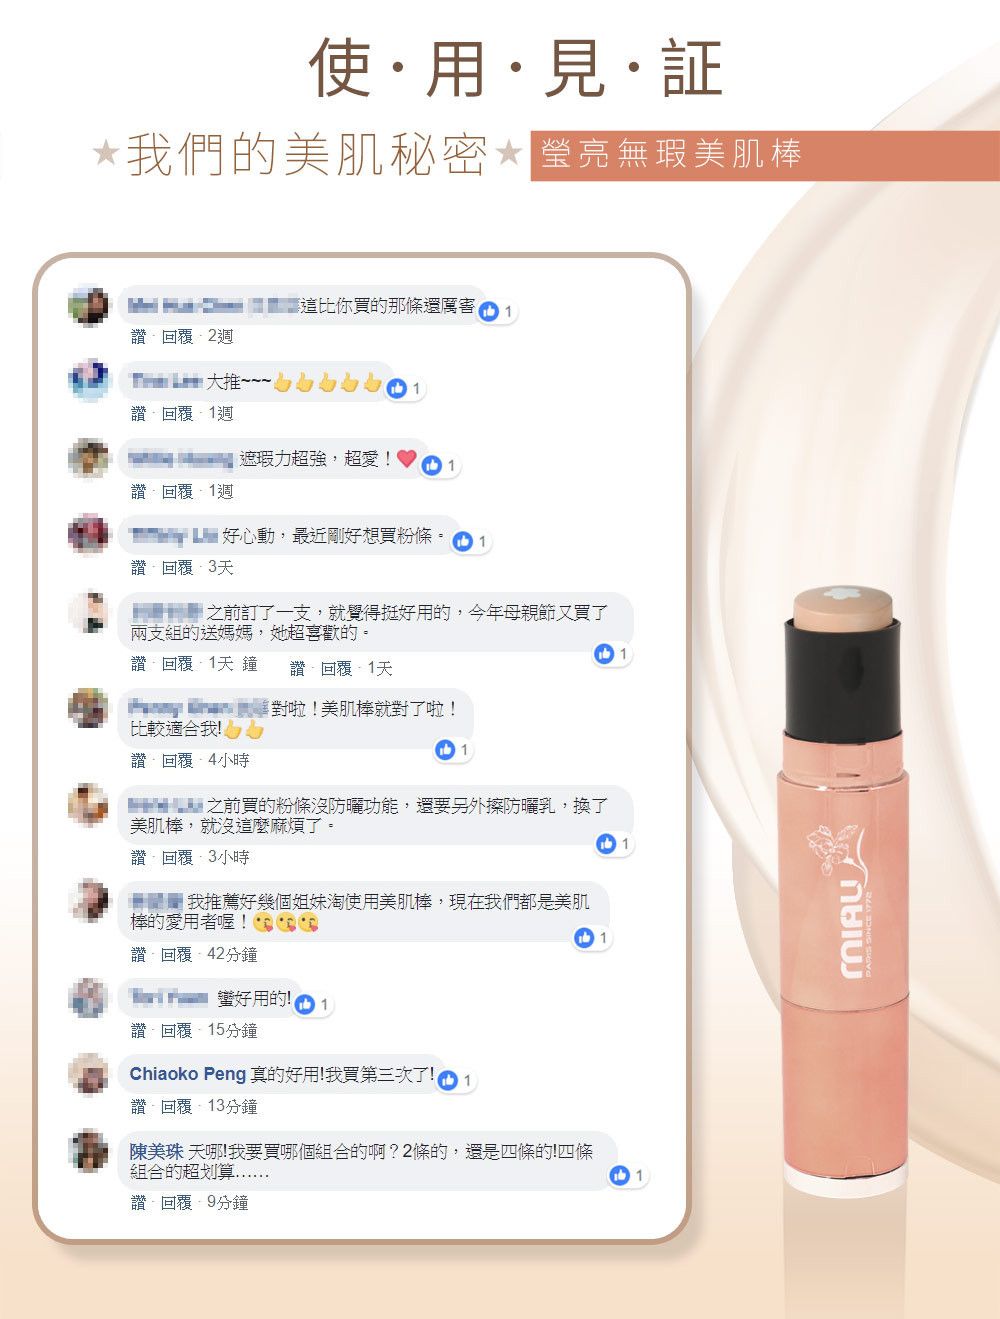Click 讚 under the 2週 comment
Screen dimensions: 1000x1319
coord(138,337)
